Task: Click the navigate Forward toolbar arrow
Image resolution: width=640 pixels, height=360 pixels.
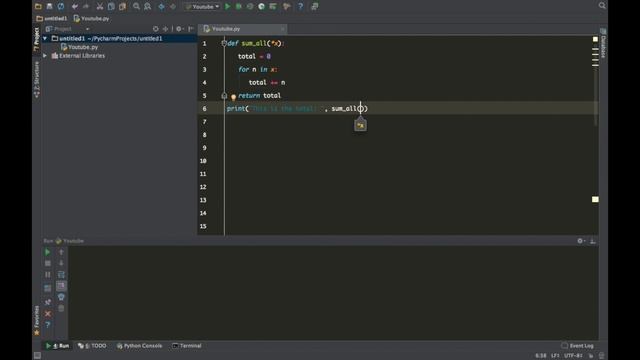Action: pos(173,6)
